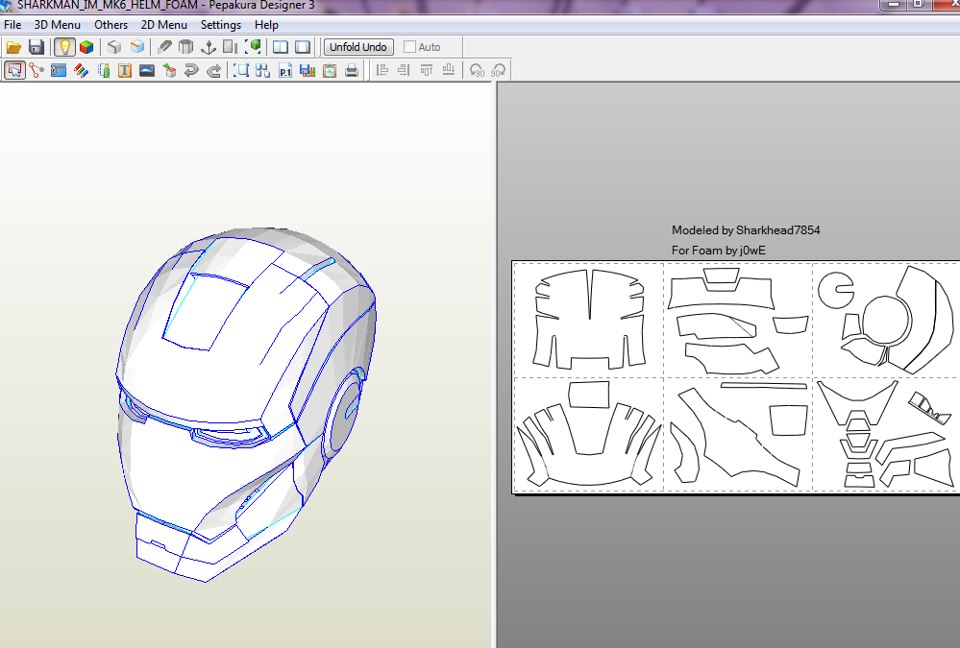Save the project with the floppy disk icon
This screenshot has height=648, width=960.
[36, 47]
